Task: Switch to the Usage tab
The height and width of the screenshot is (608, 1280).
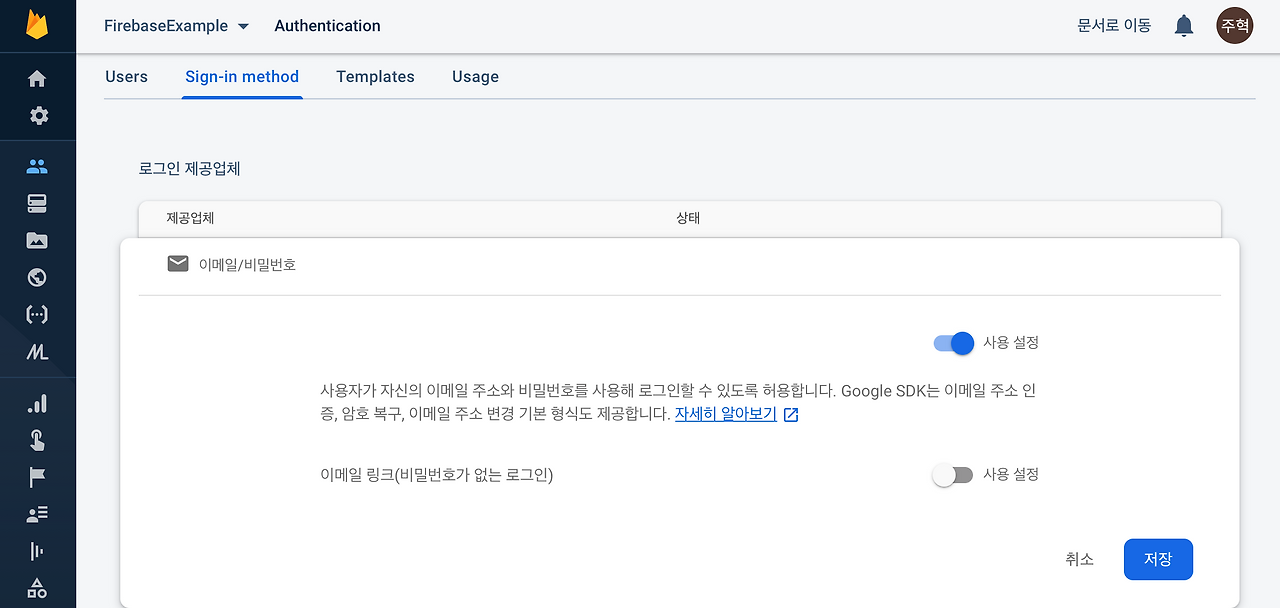Action: click(x=475, y=77)
